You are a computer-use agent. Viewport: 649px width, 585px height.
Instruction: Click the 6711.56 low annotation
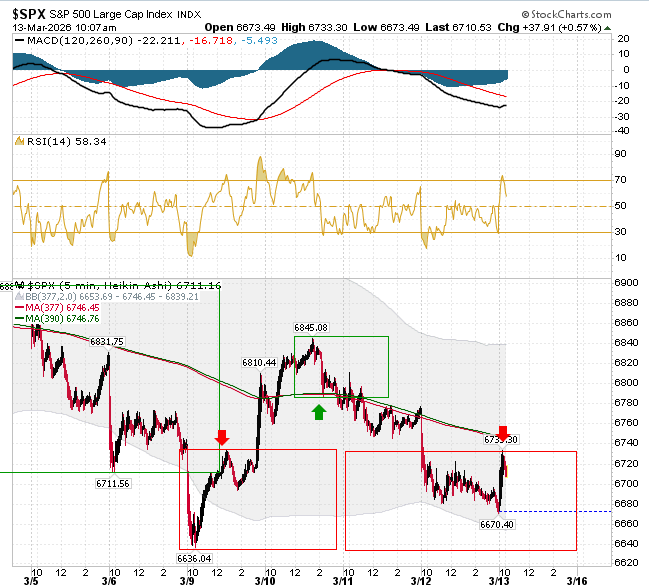(x=113, y=483)
